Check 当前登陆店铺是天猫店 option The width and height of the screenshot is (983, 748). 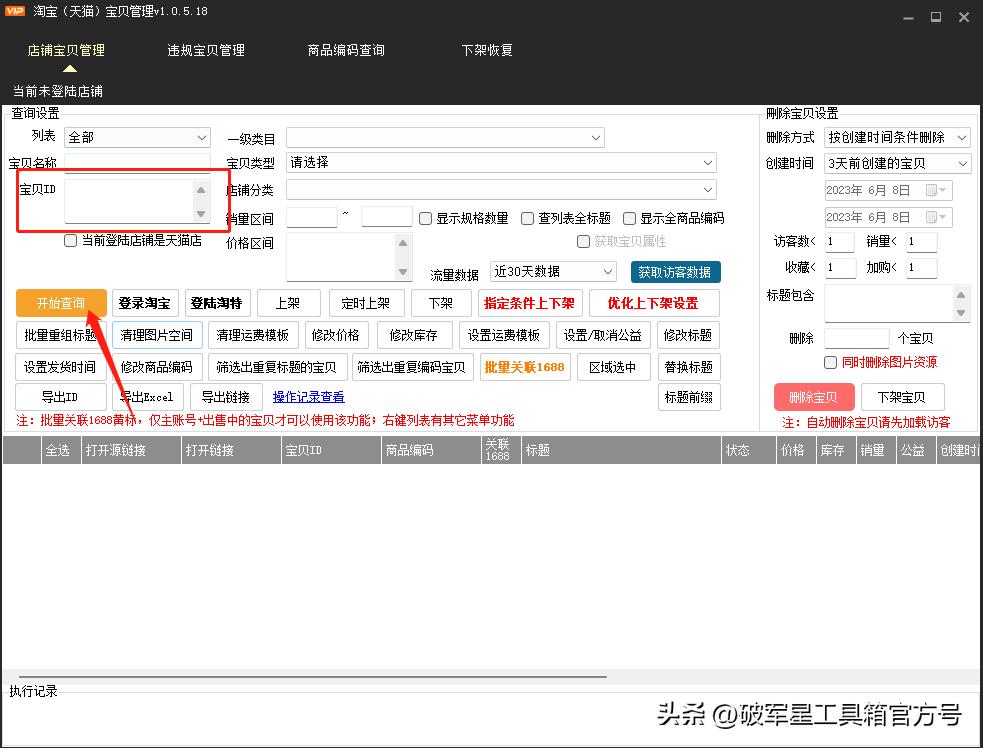click(x=69, y=240)
